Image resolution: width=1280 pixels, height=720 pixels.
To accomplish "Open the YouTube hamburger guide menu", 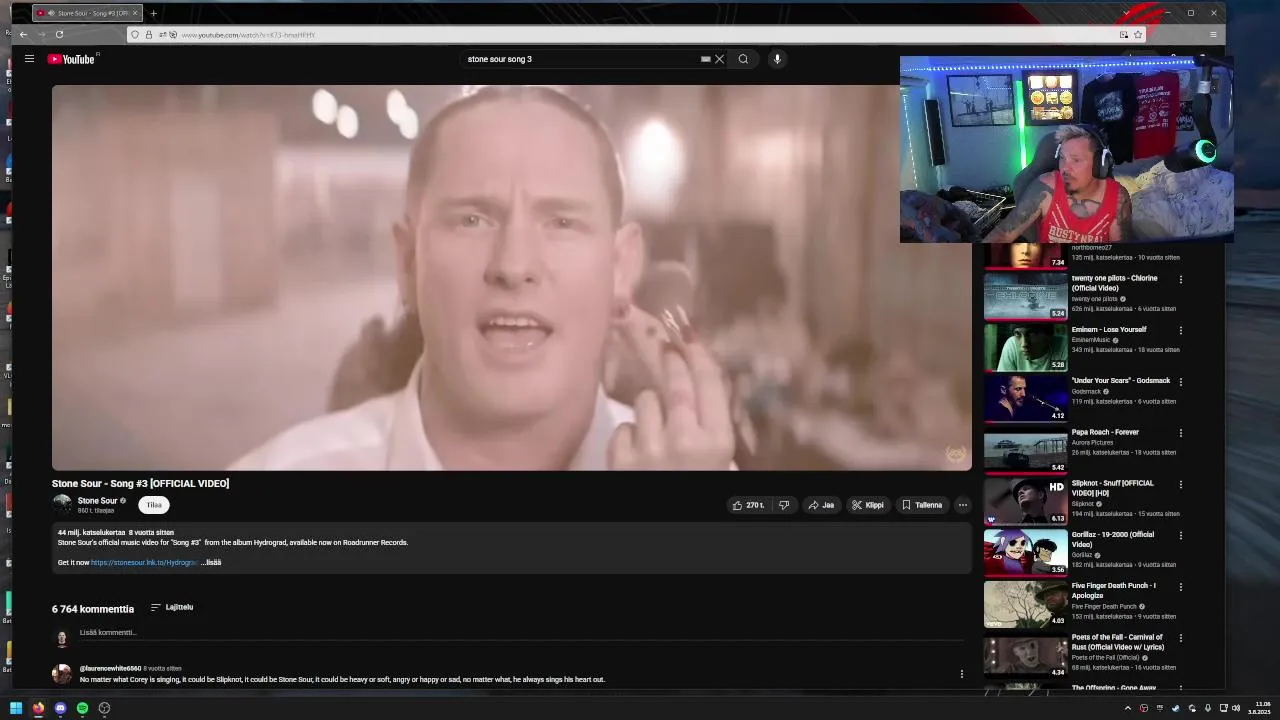I will tap(29, 59).
